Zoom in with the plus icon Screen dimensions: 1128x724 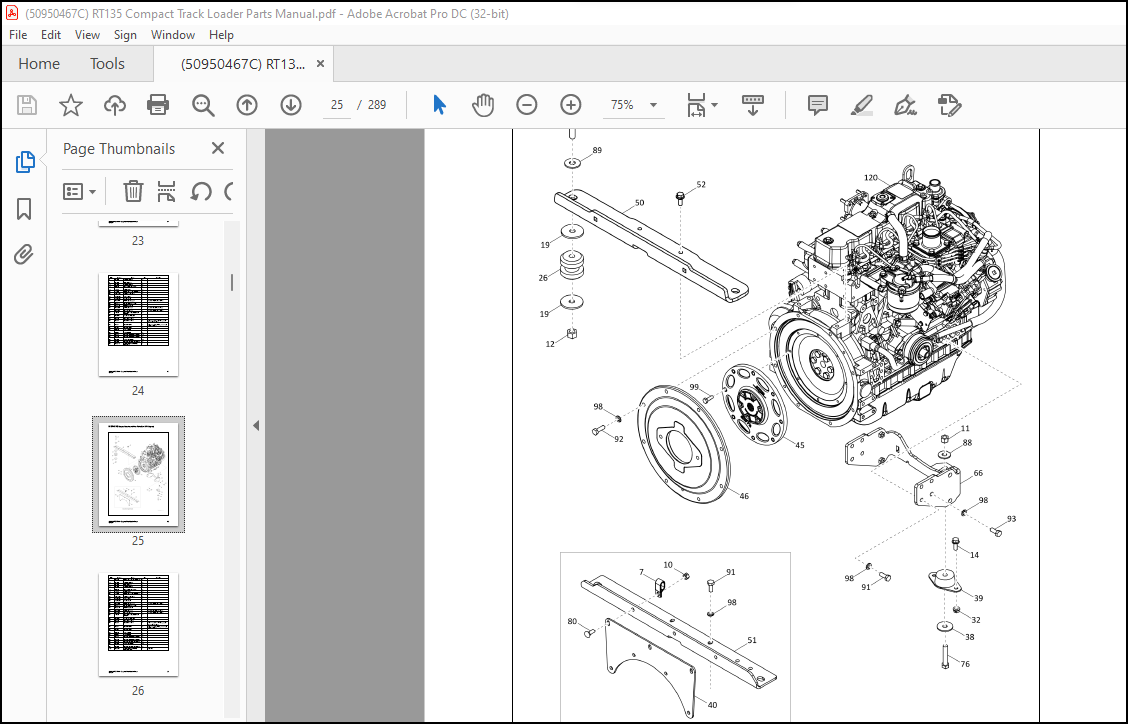(x=570, y=105)
